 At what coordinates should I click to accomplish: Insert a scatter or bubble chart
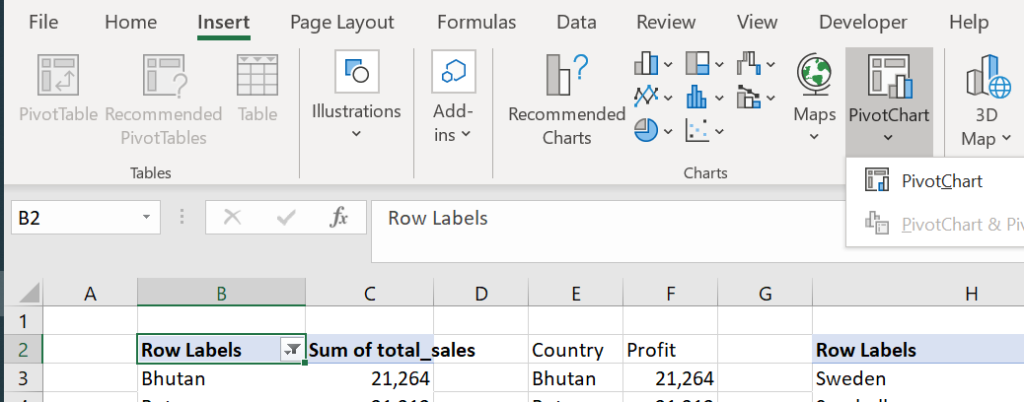tap(698, 130)
